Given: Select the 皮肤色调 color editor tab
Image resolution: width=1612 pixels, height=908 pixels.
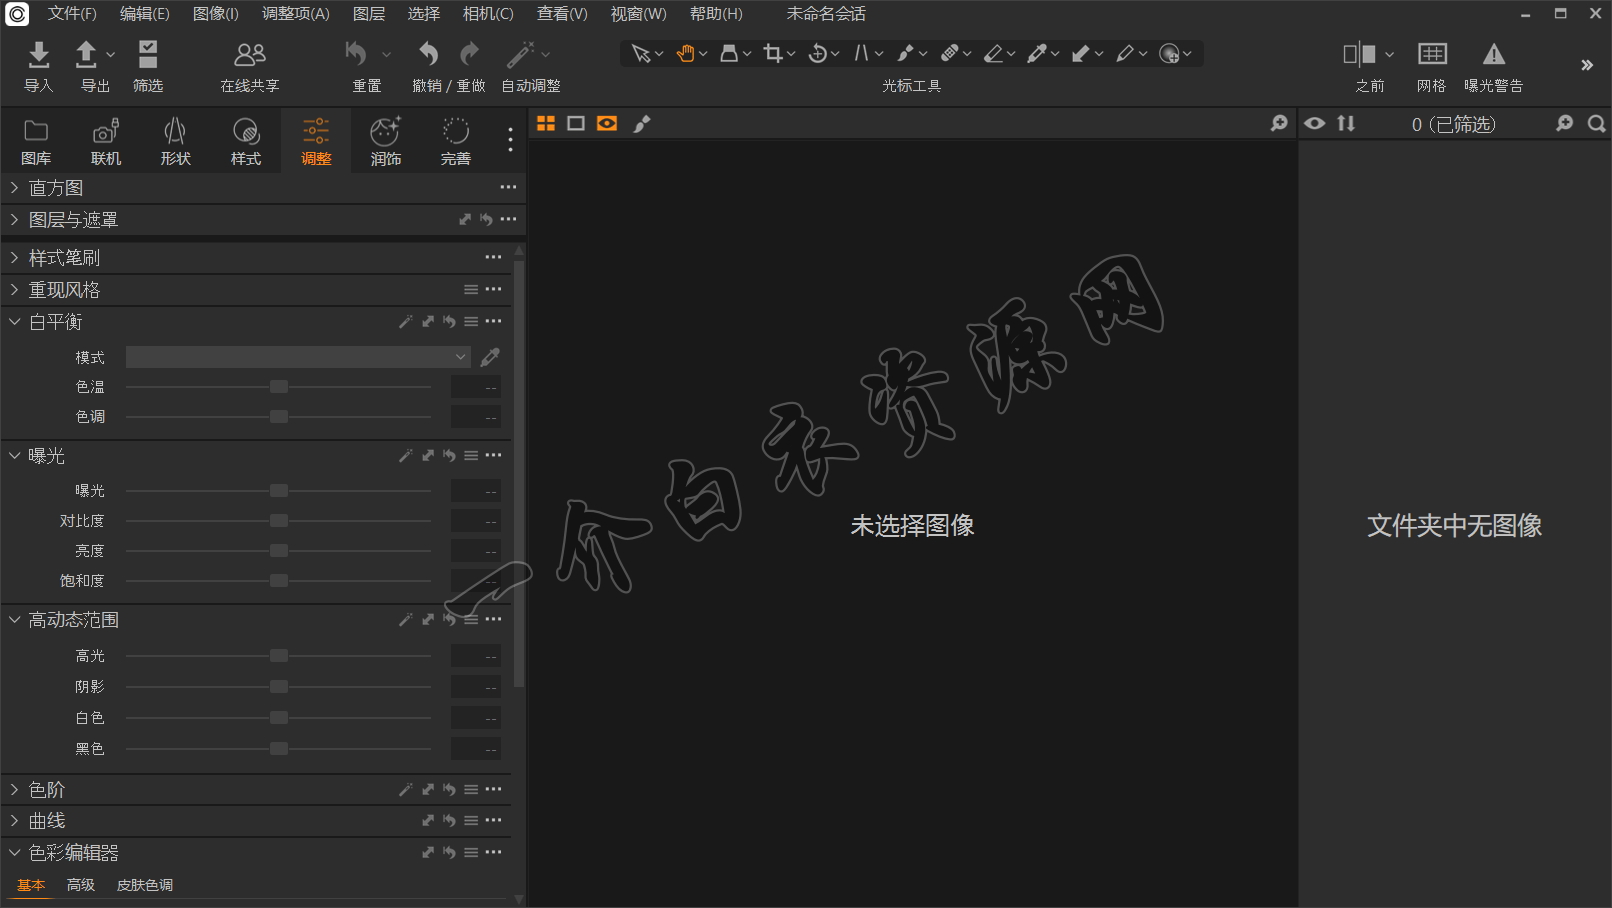Looking at the screenshot, I should point(145,885).
